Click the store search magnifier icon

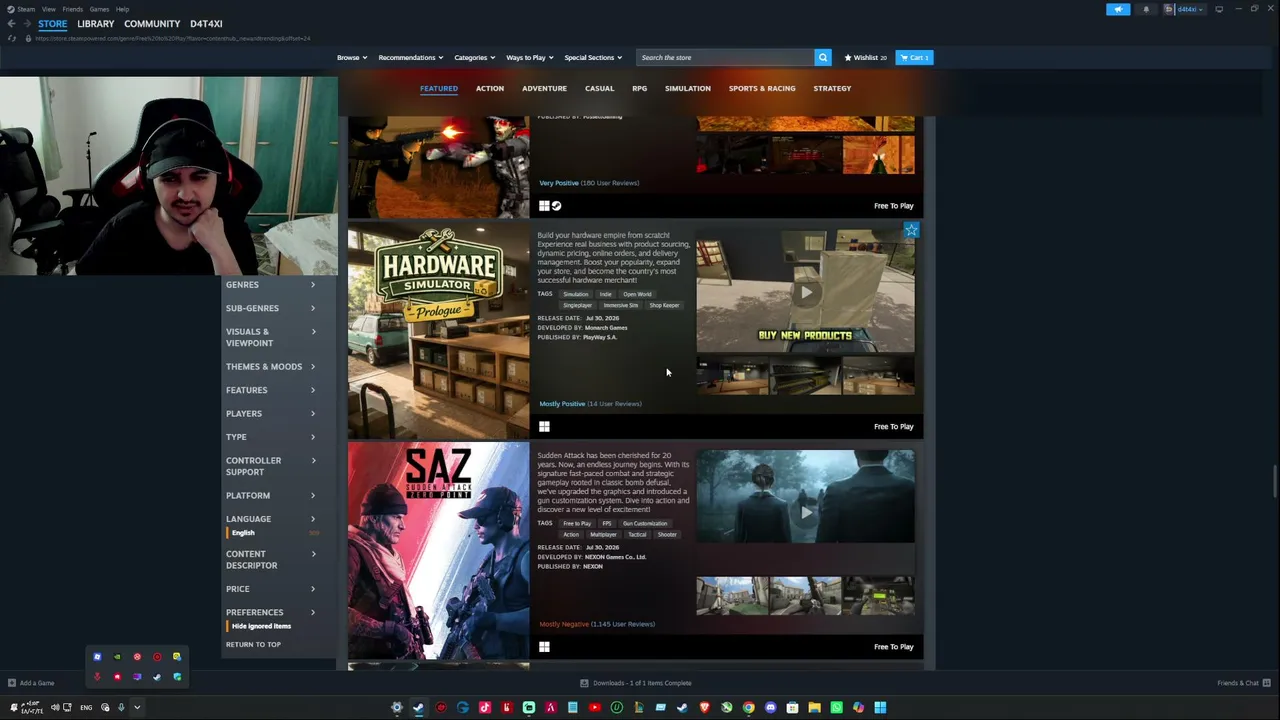(x=823, y=57)
